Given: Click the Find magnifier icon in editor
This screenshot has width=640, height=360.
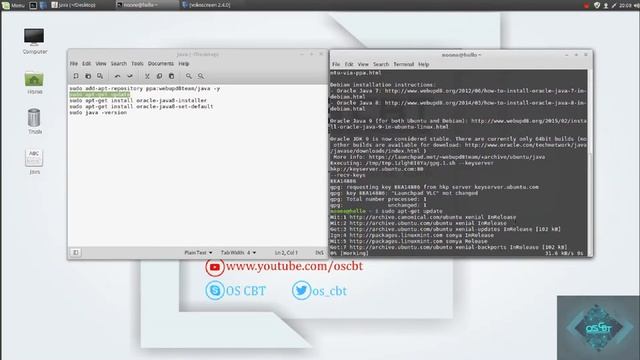Looking at the screenshot, I should [x=189, y=76].
